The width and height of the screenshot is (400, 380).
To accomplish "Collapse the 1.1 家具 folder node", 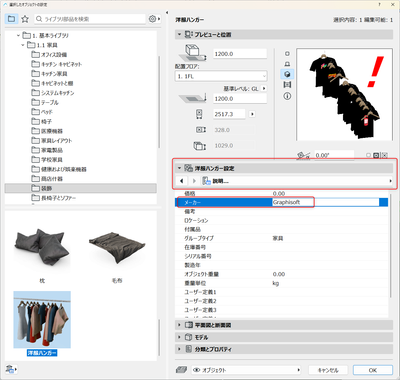I will point(23,45).
